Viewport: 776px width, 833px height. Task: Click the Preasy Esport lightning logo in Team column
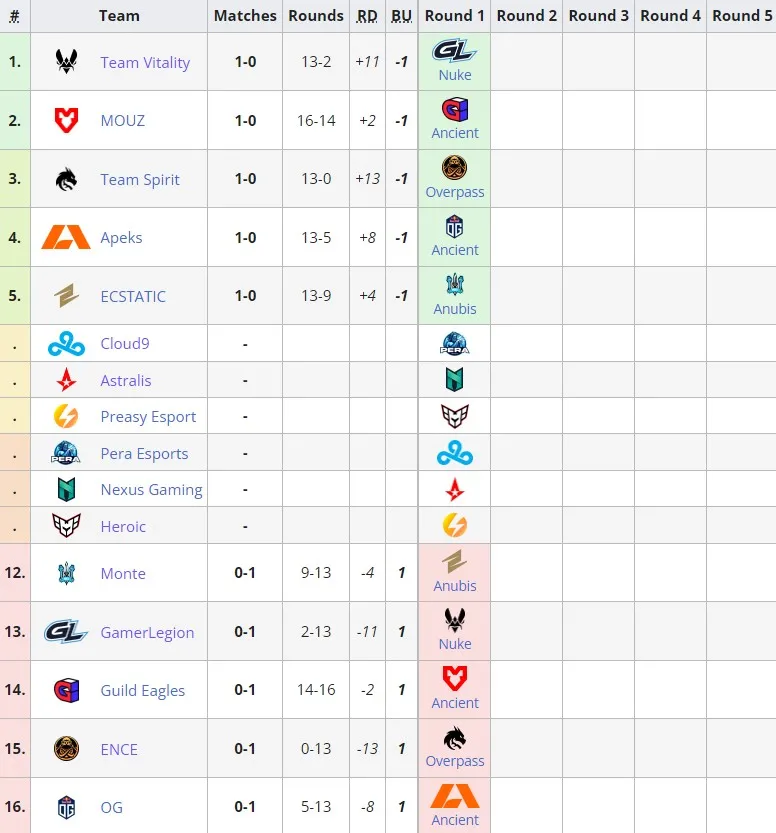coord(66,416)
